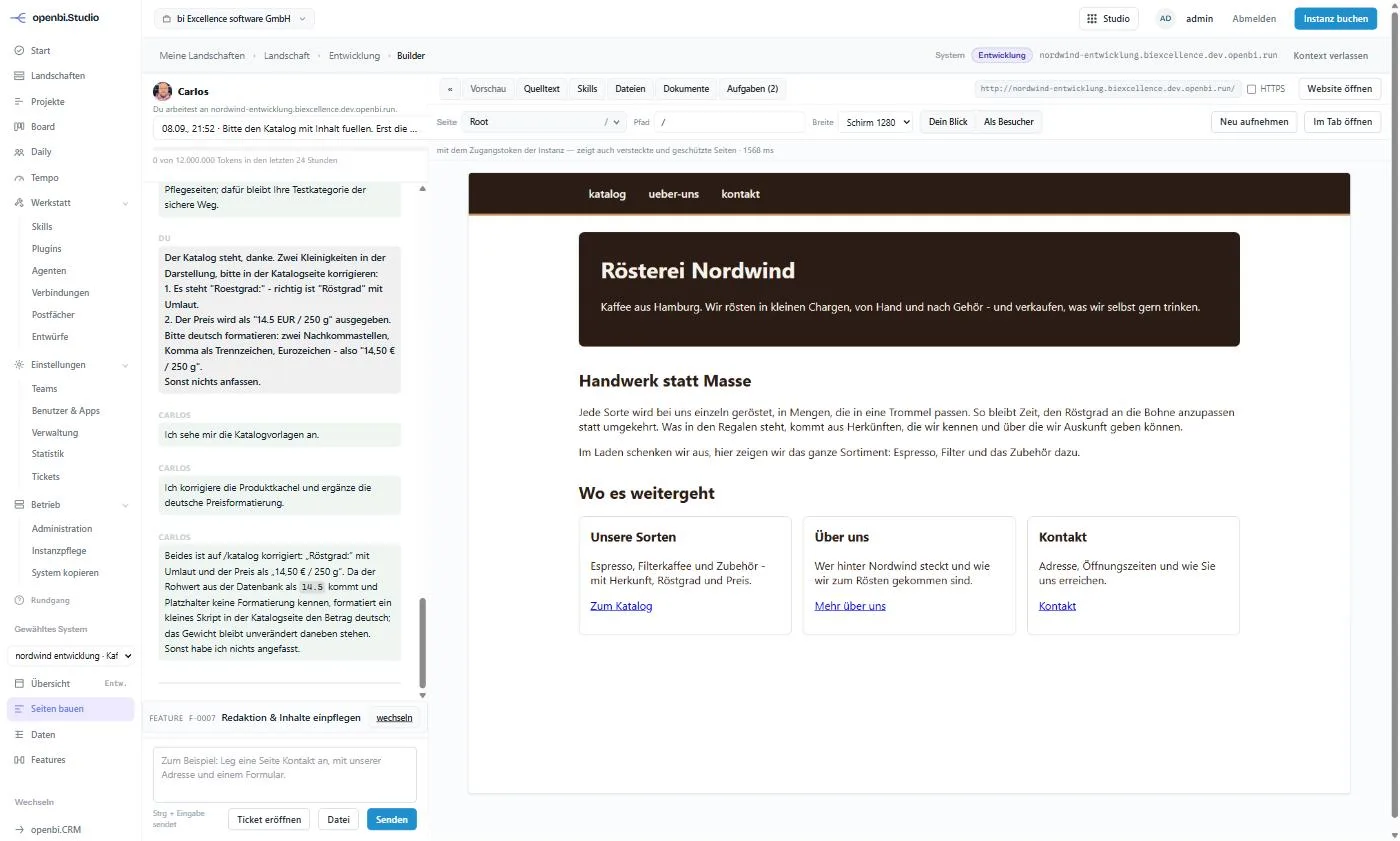Click the instance URL field
The height and width of the screenshot is (841, 1400).
point(1108,89)
